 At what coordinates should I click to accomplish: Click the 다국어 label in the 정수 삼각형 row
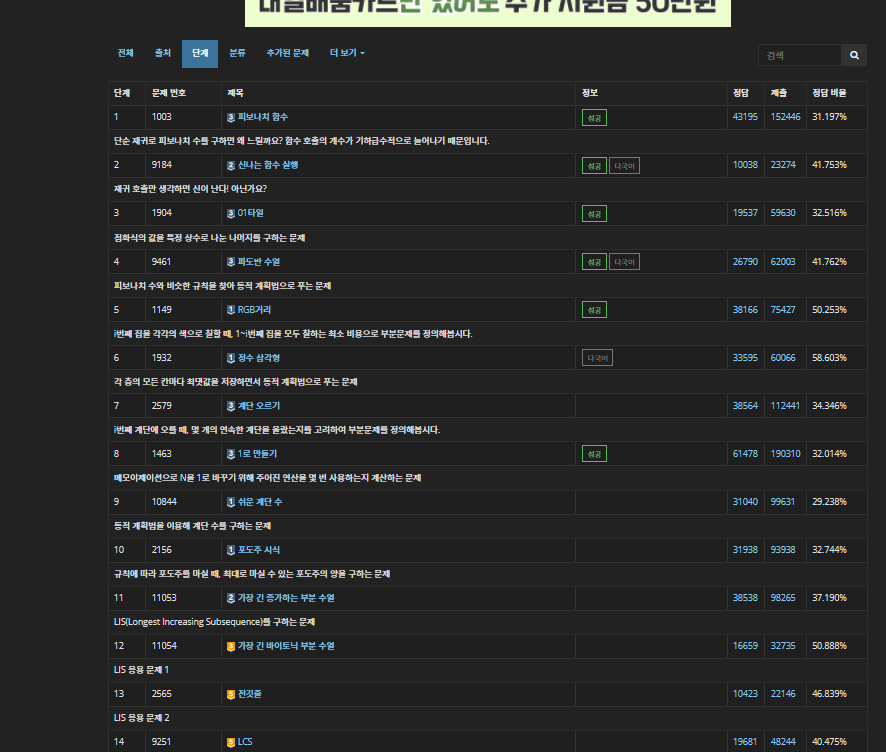pyautogui.click(x=597, y=358)
